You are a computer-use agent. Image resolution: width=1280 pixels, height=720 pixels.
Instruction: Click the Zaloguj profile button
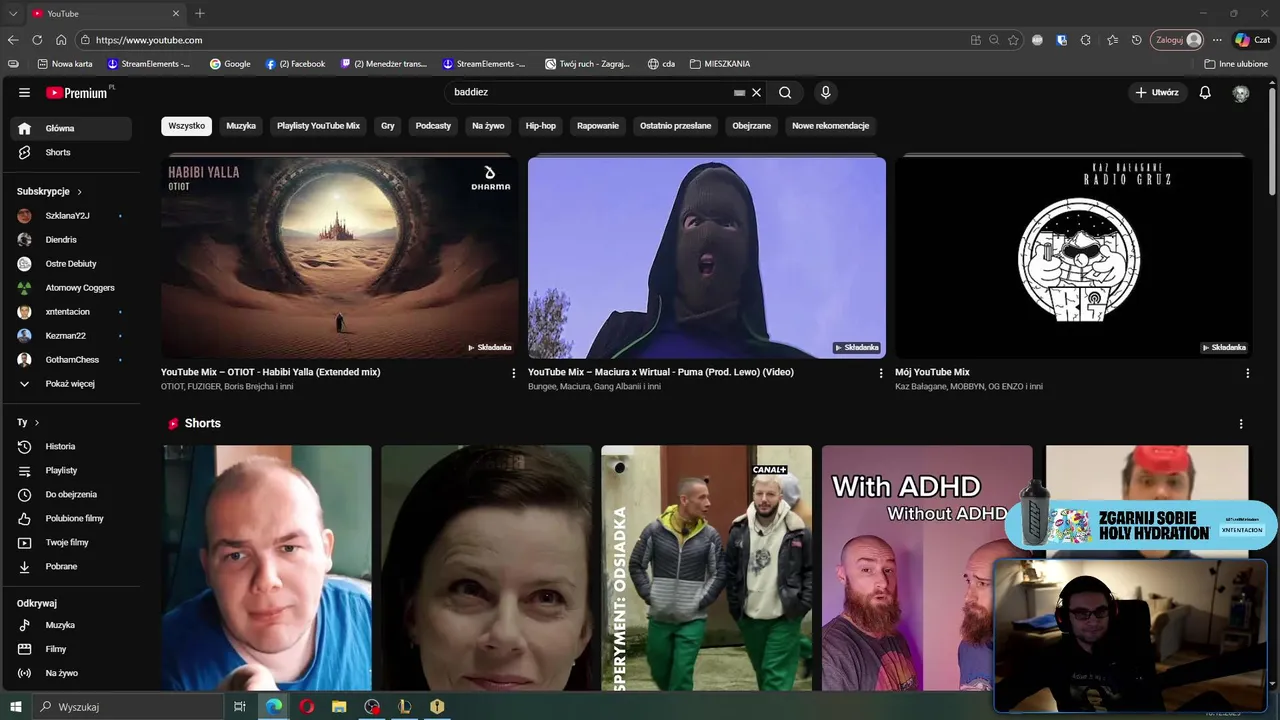tap(1177, 40)
